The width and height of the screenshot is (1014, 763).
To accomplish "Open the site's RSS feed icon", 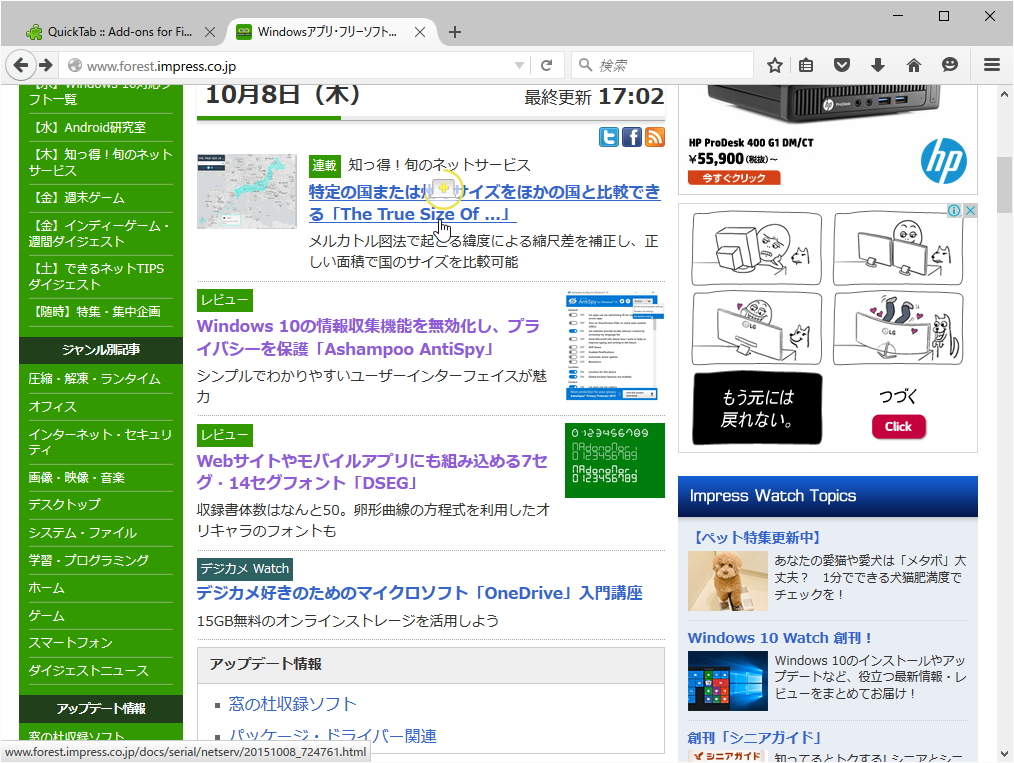I will click(654, 137).
